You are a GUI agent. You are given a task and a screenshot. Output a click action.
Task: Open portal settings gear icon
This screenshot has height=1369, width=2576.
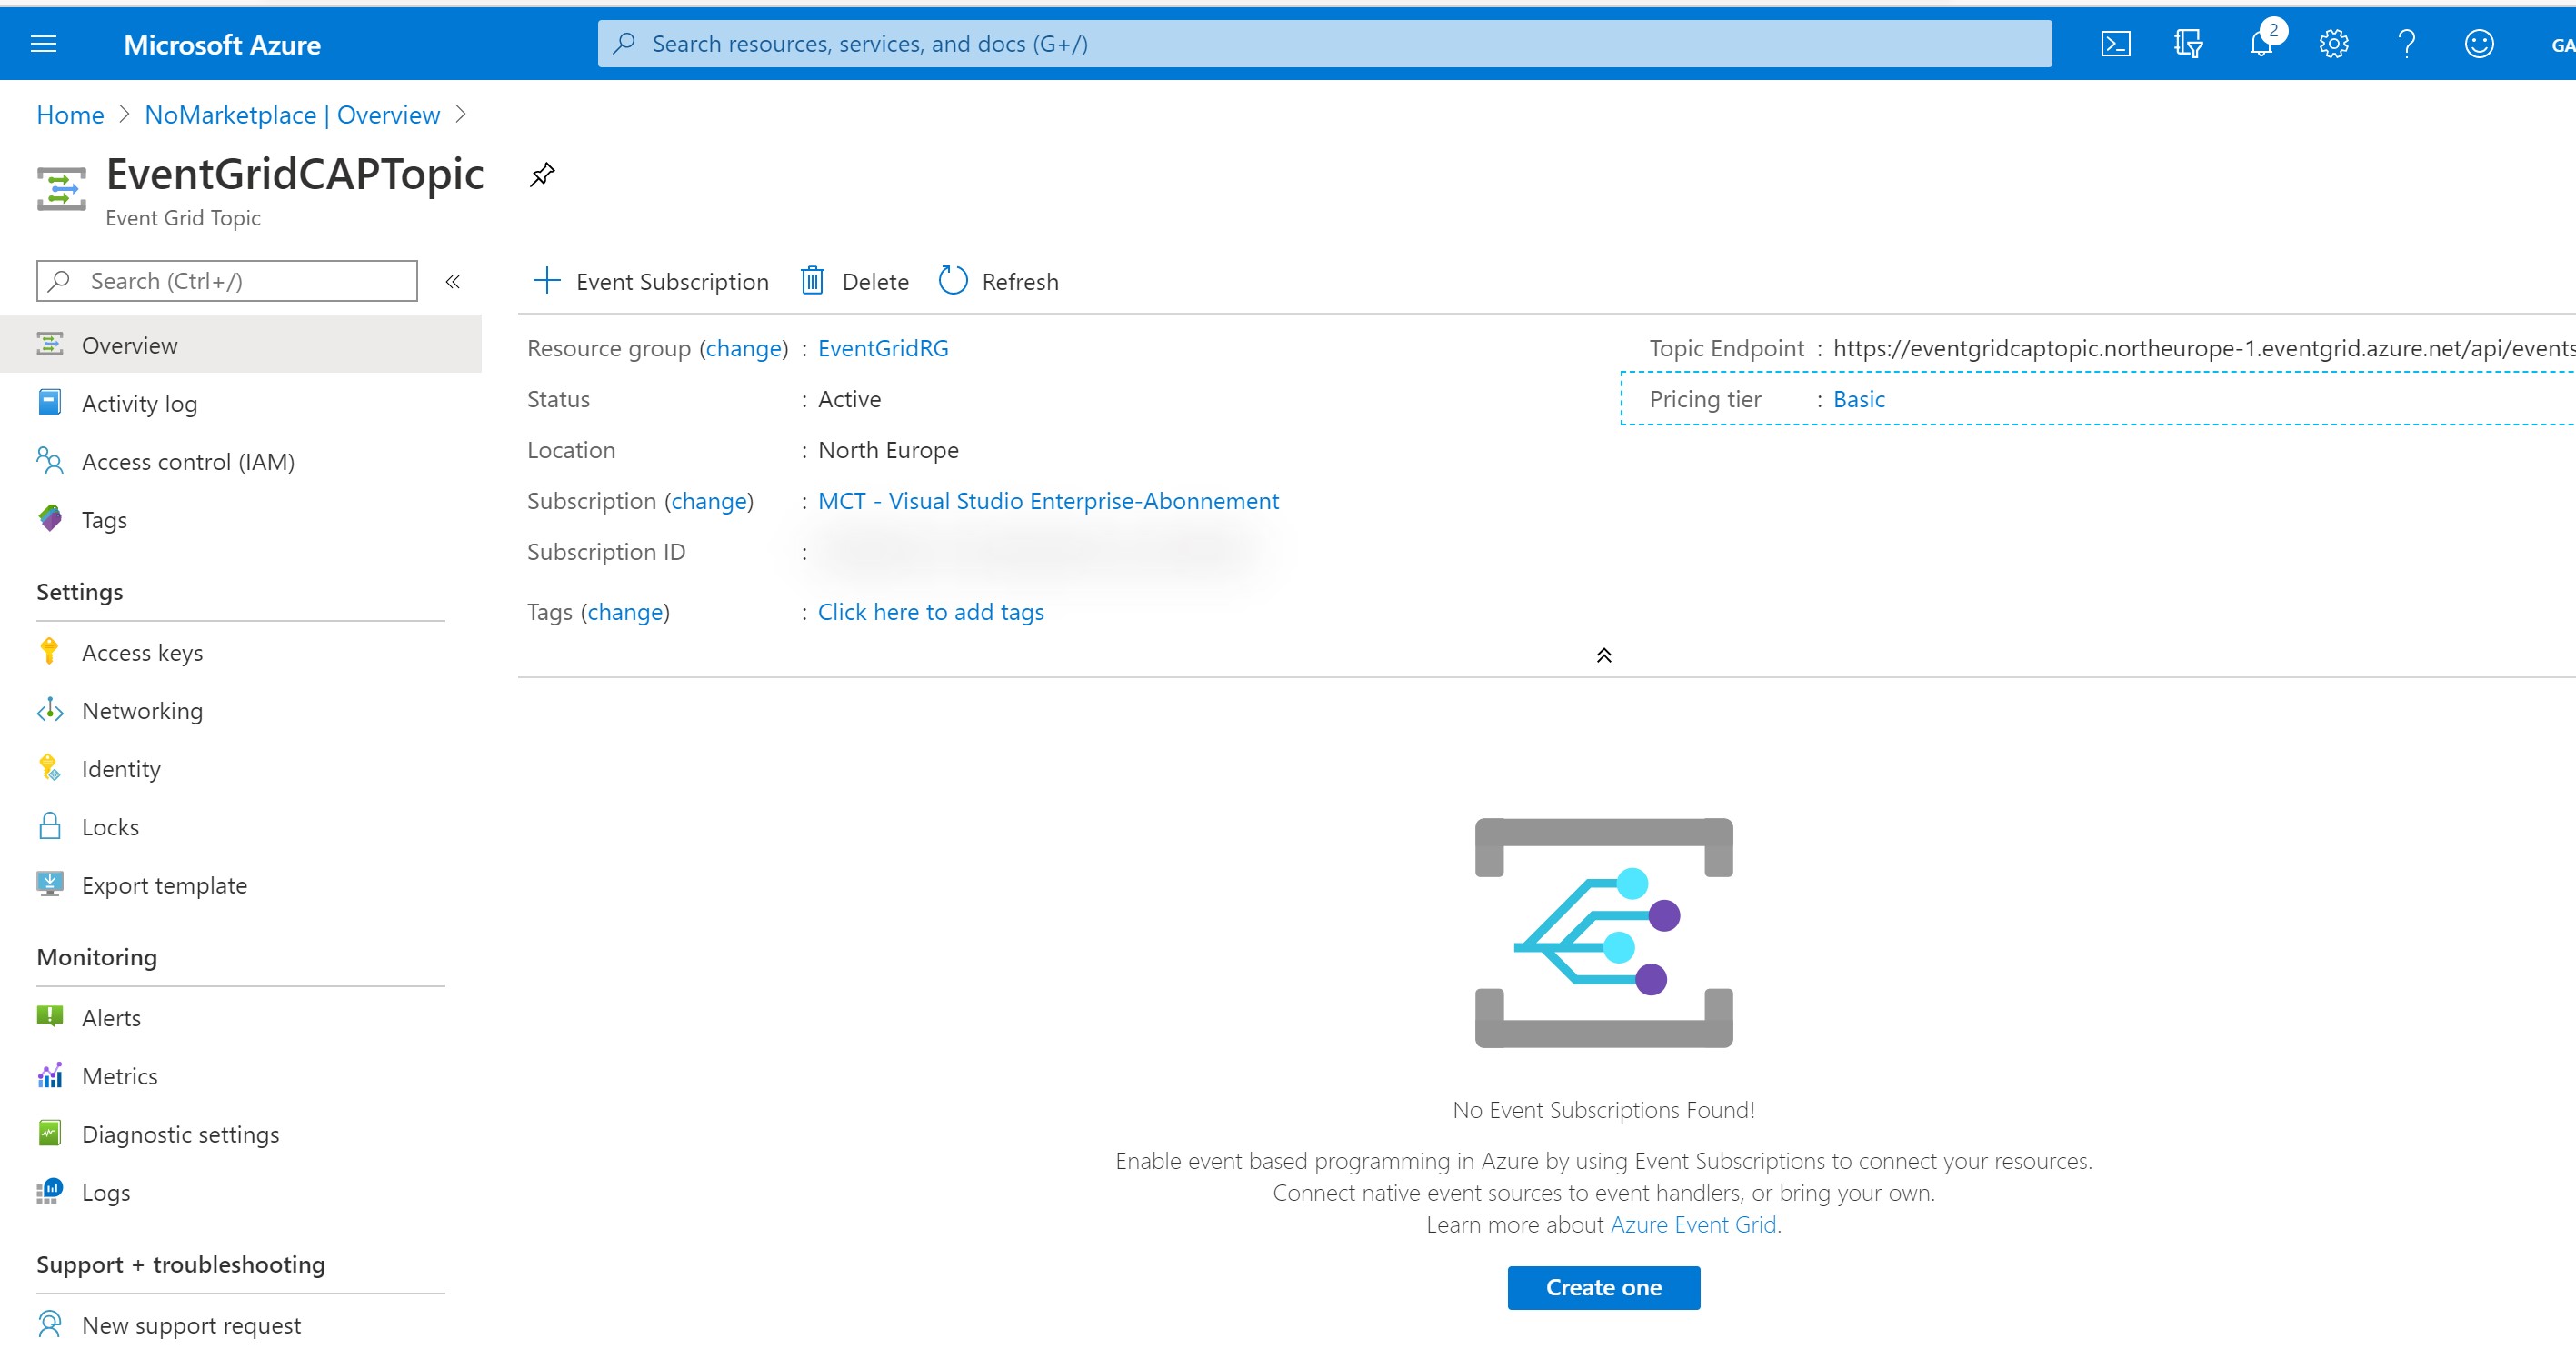tap(2333, 44)
